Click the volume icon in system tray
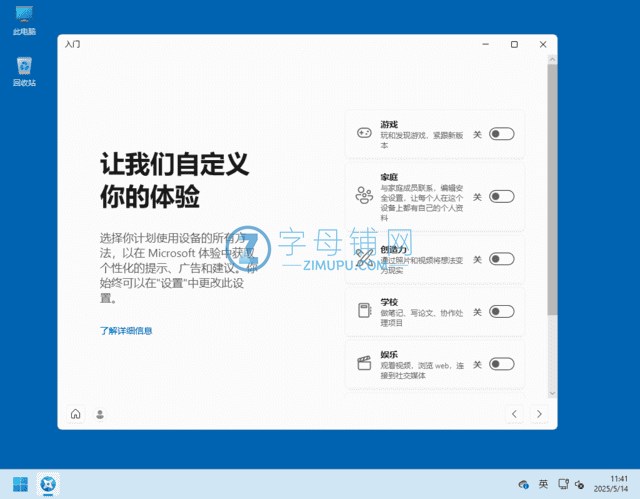 click(x=580, y=484)
